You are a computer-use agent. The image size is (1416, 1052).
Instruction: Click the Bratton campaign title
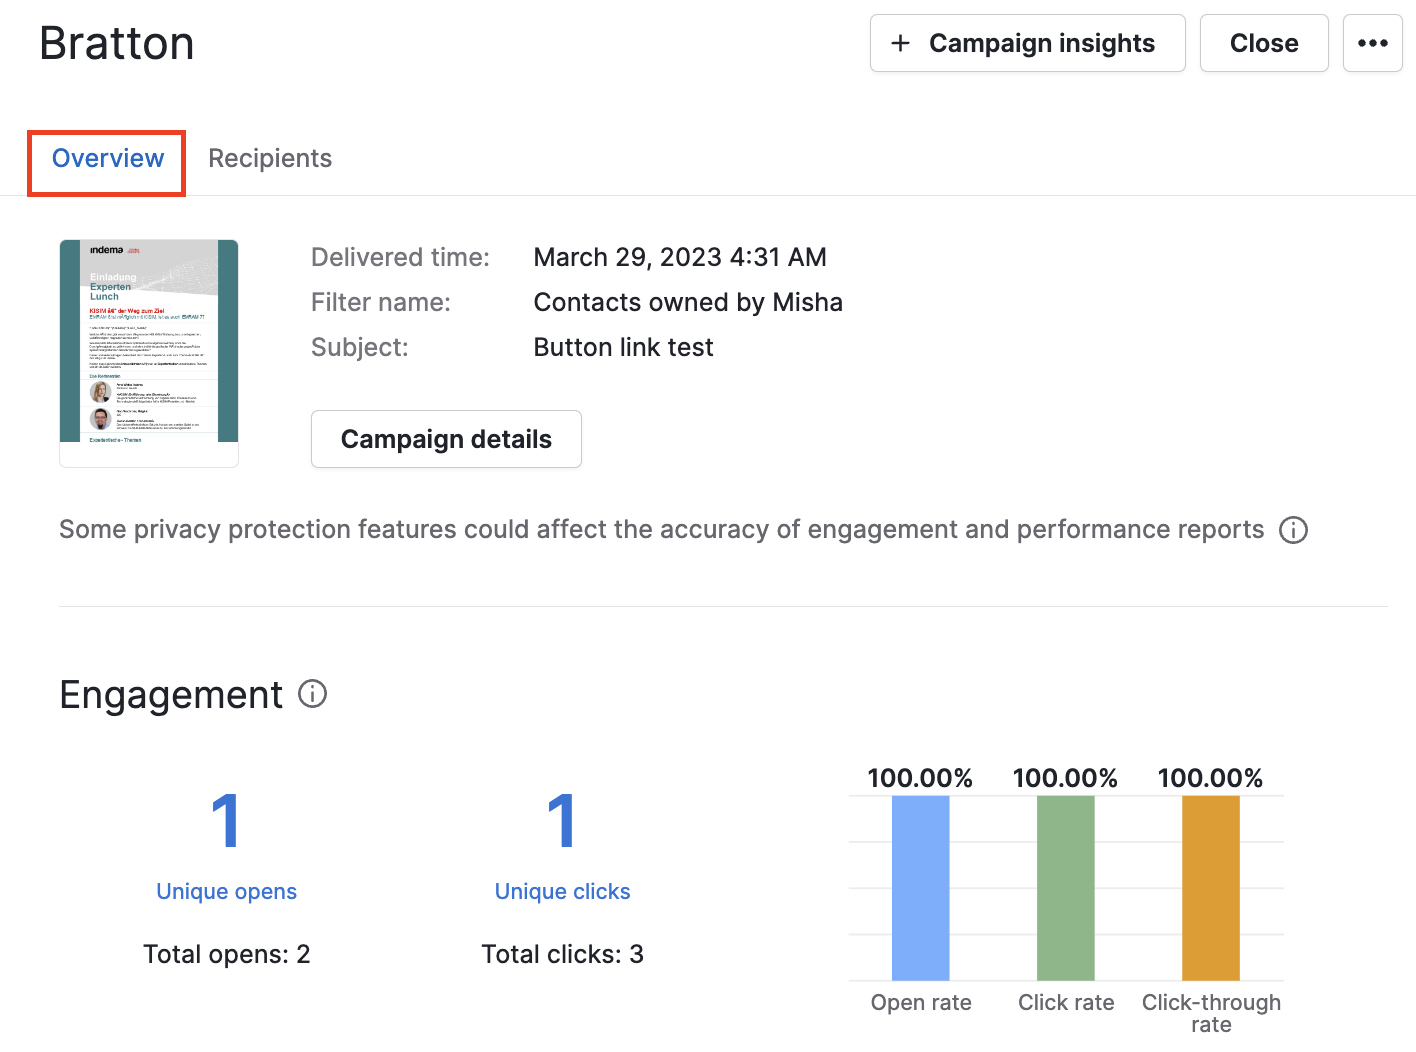tap(116, 42)
